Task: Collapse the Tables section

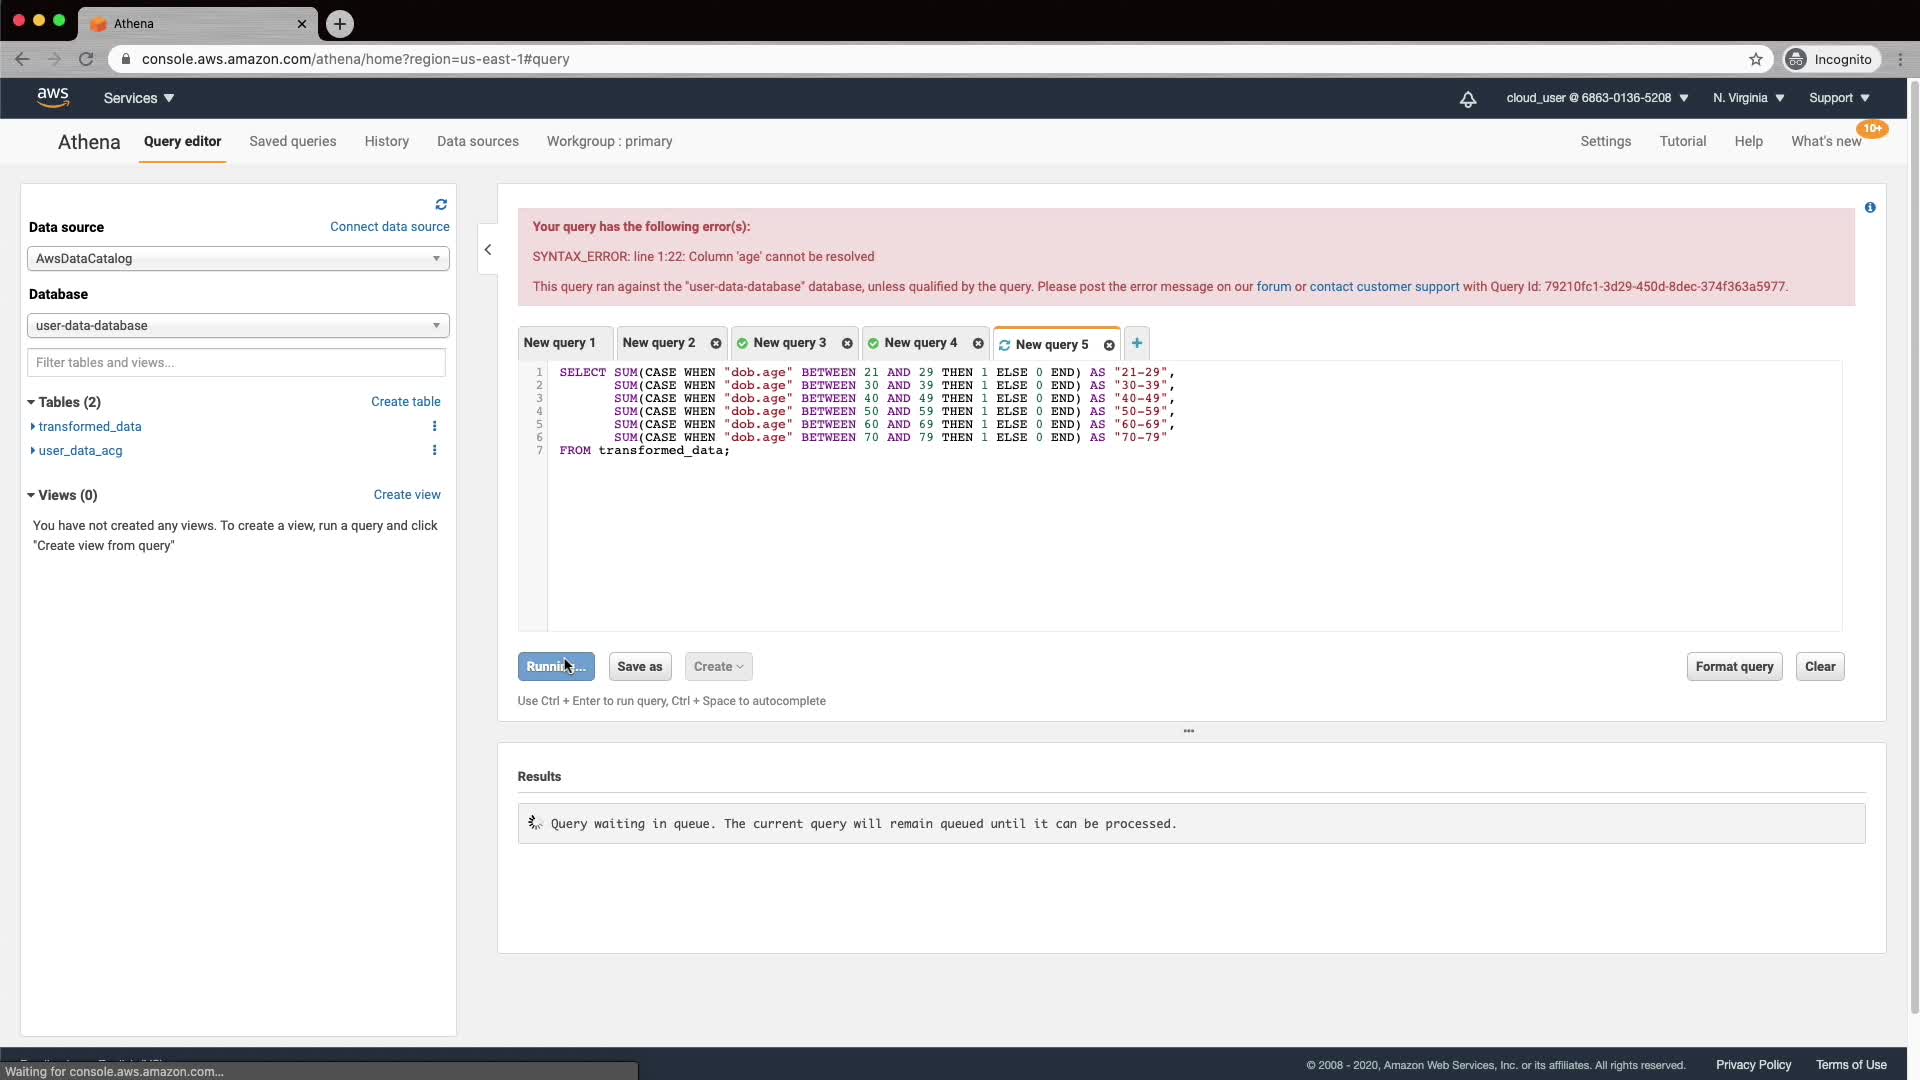Action: pyautogui.click(x=31, y=402)
